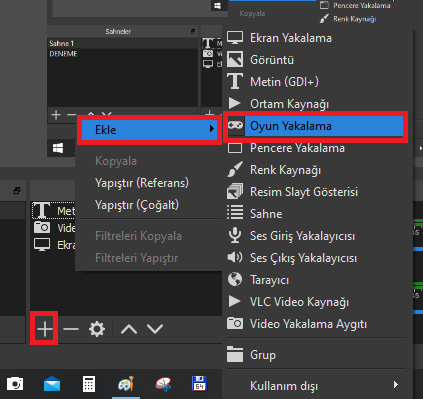Select the Met text source row
Viewport: 423px width, 399px height.
54,211
